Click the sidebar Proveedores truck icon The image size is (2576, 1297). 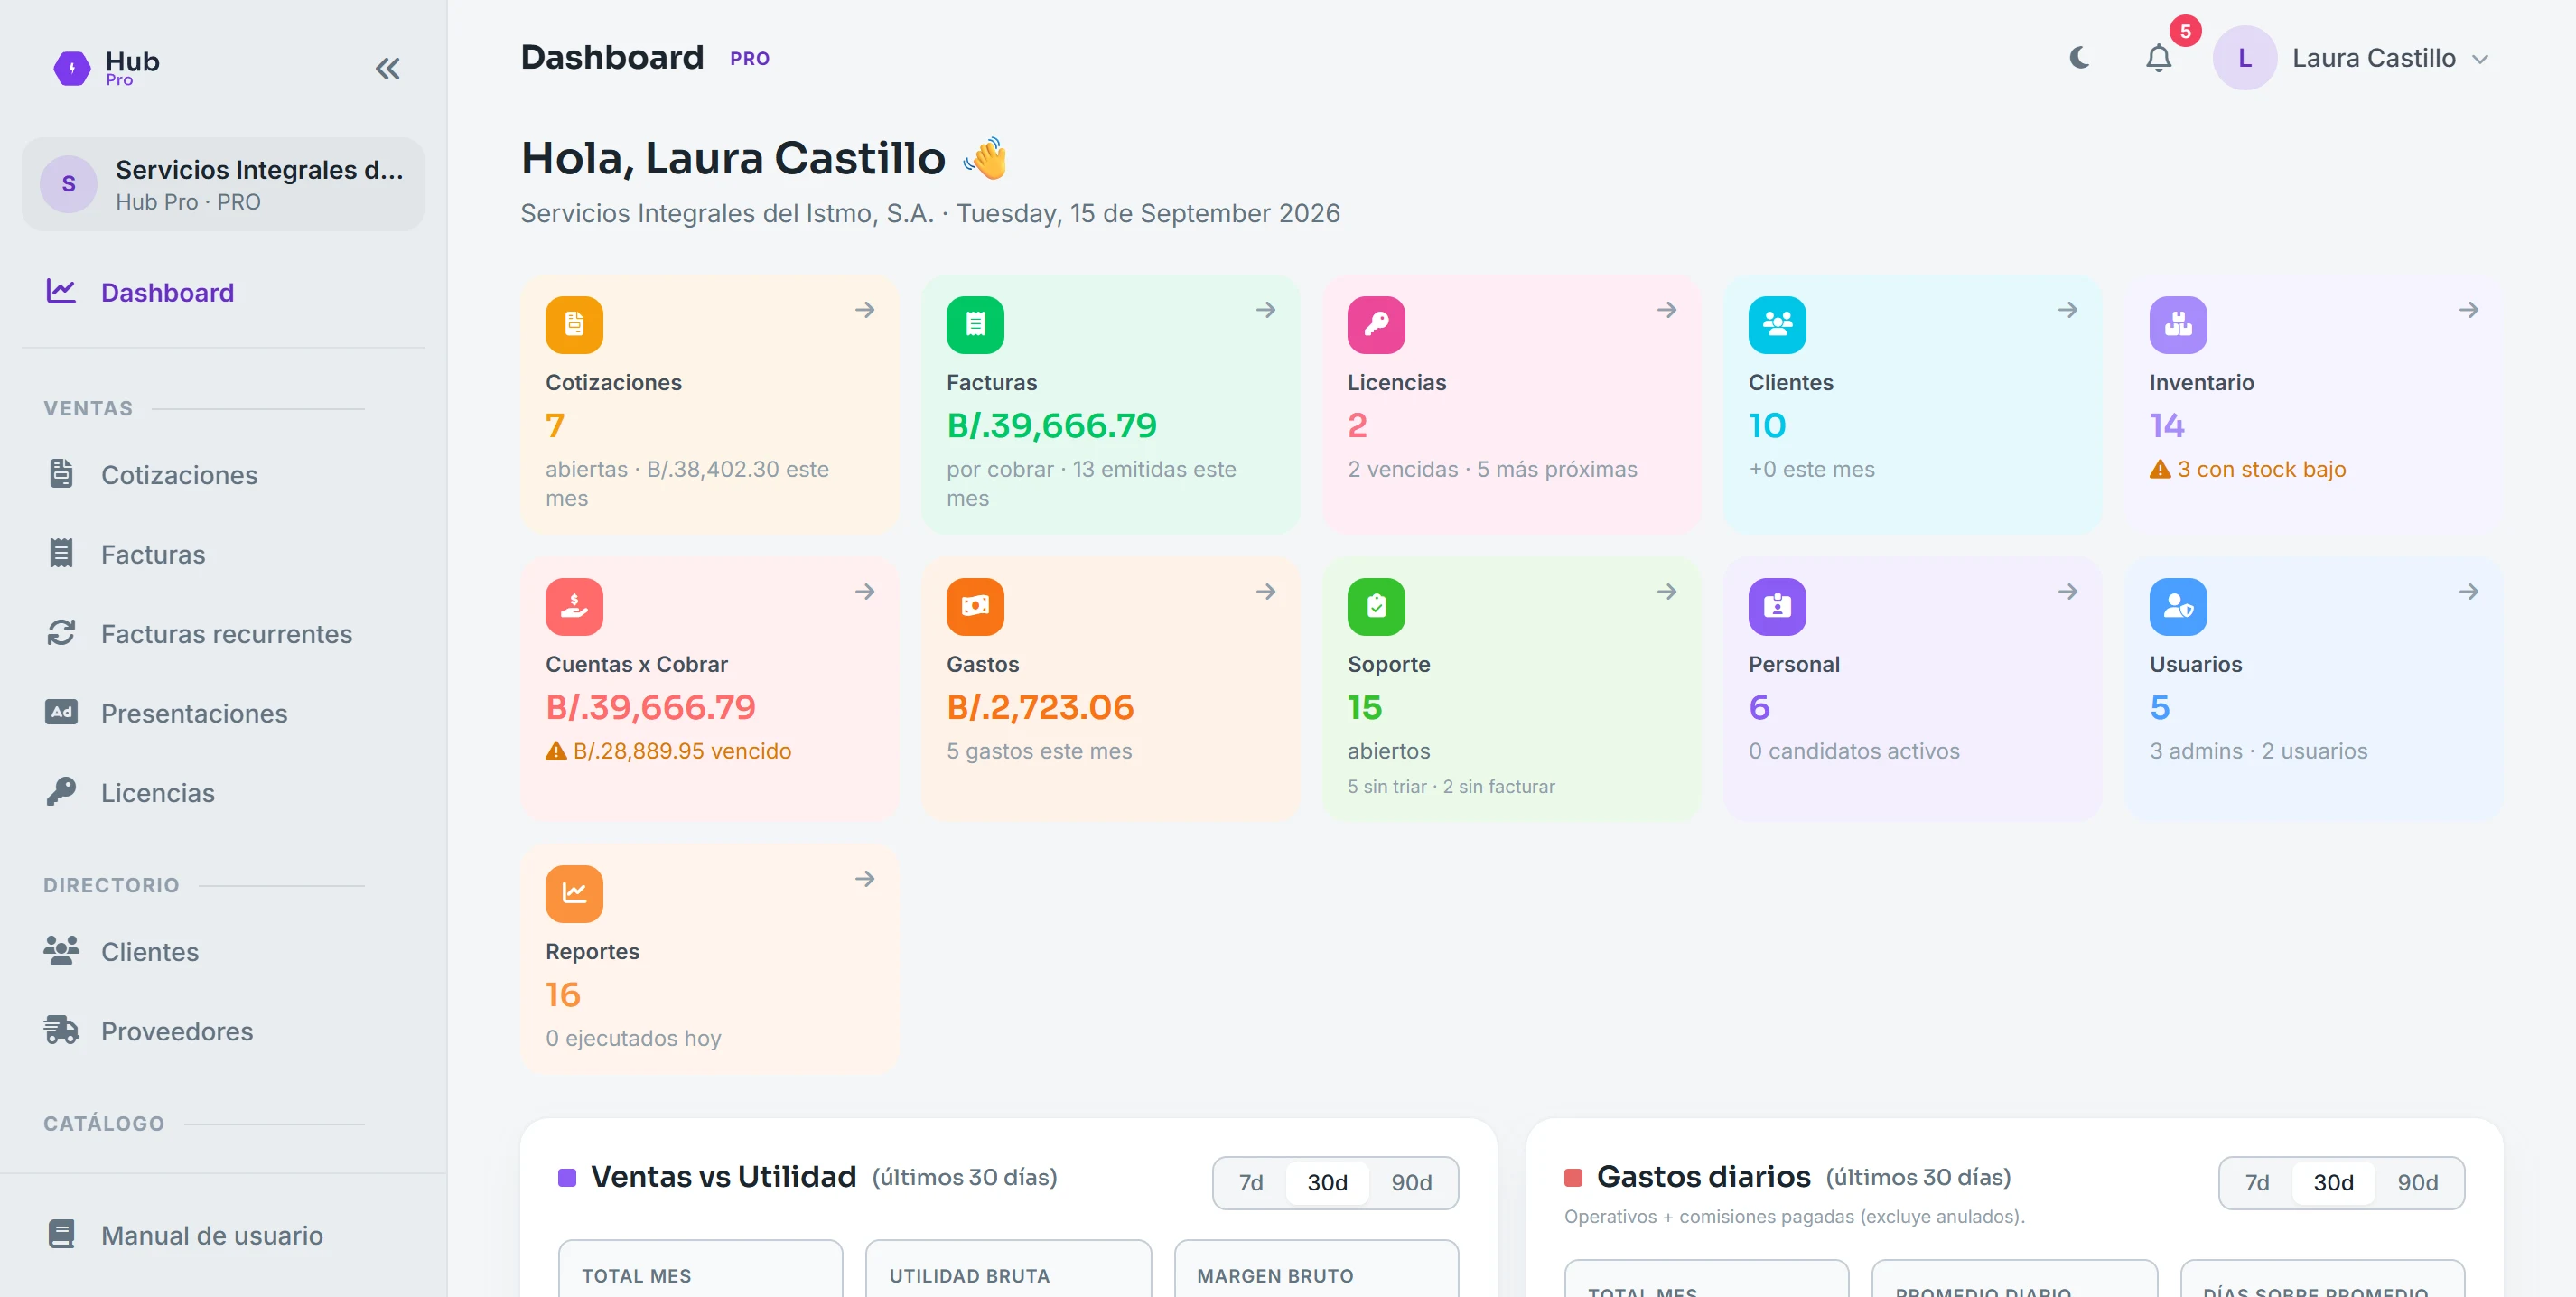61,1030
